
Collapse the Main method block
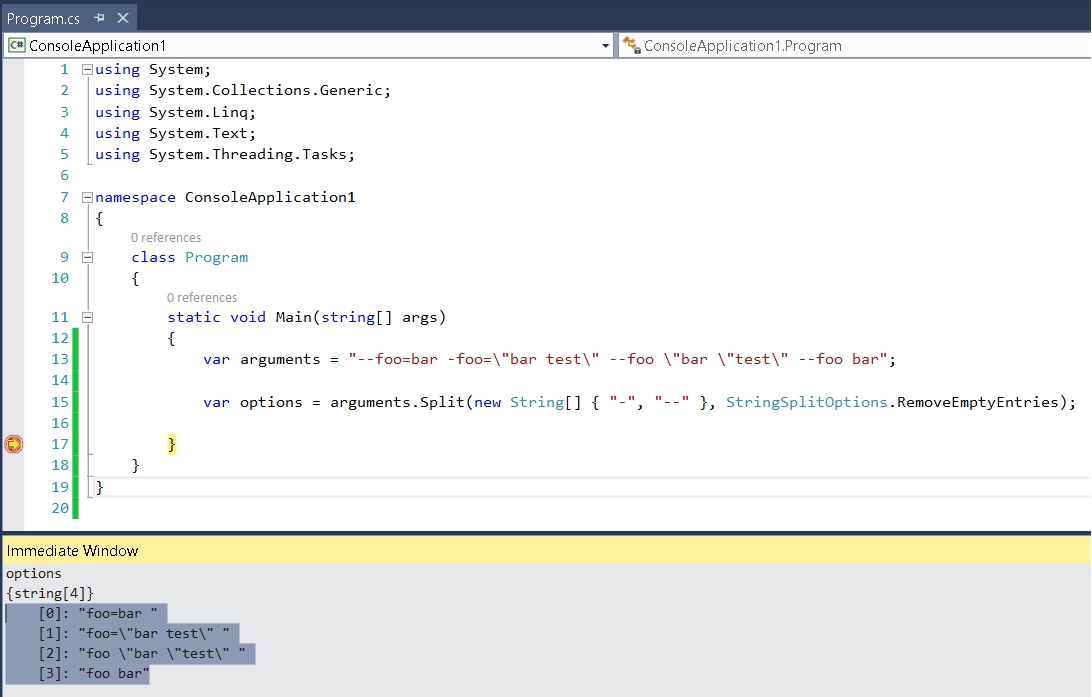pos(87,317)
